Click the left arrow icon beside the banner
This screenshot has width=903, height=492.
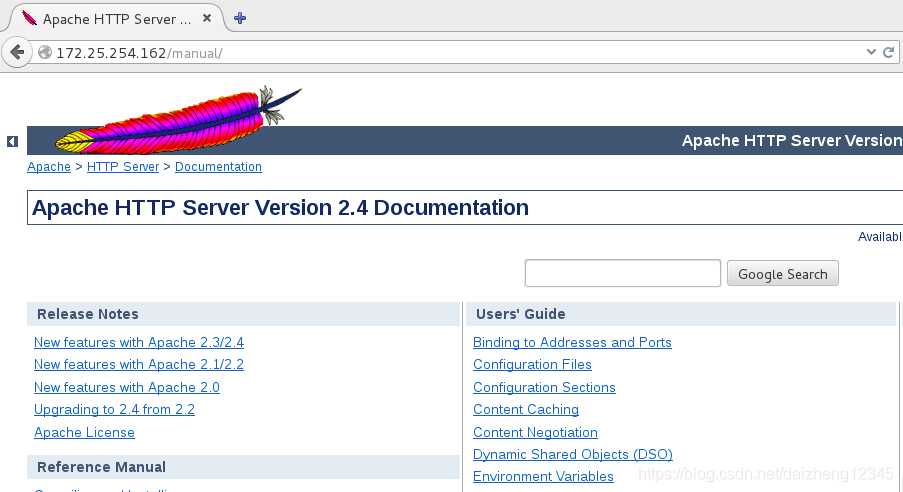point(12,141)
